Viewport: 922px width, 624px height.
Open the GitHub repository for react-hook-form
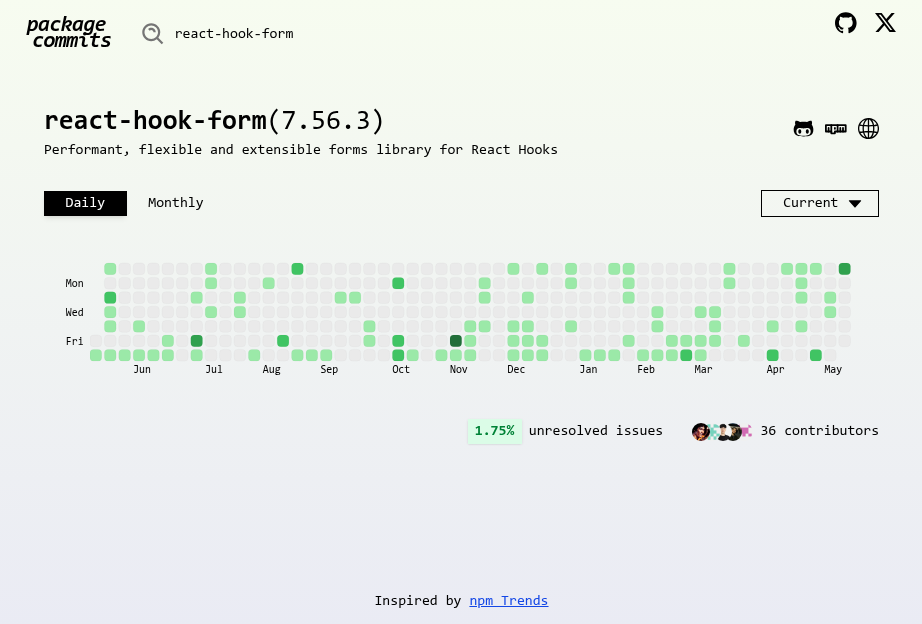[803, 128]
